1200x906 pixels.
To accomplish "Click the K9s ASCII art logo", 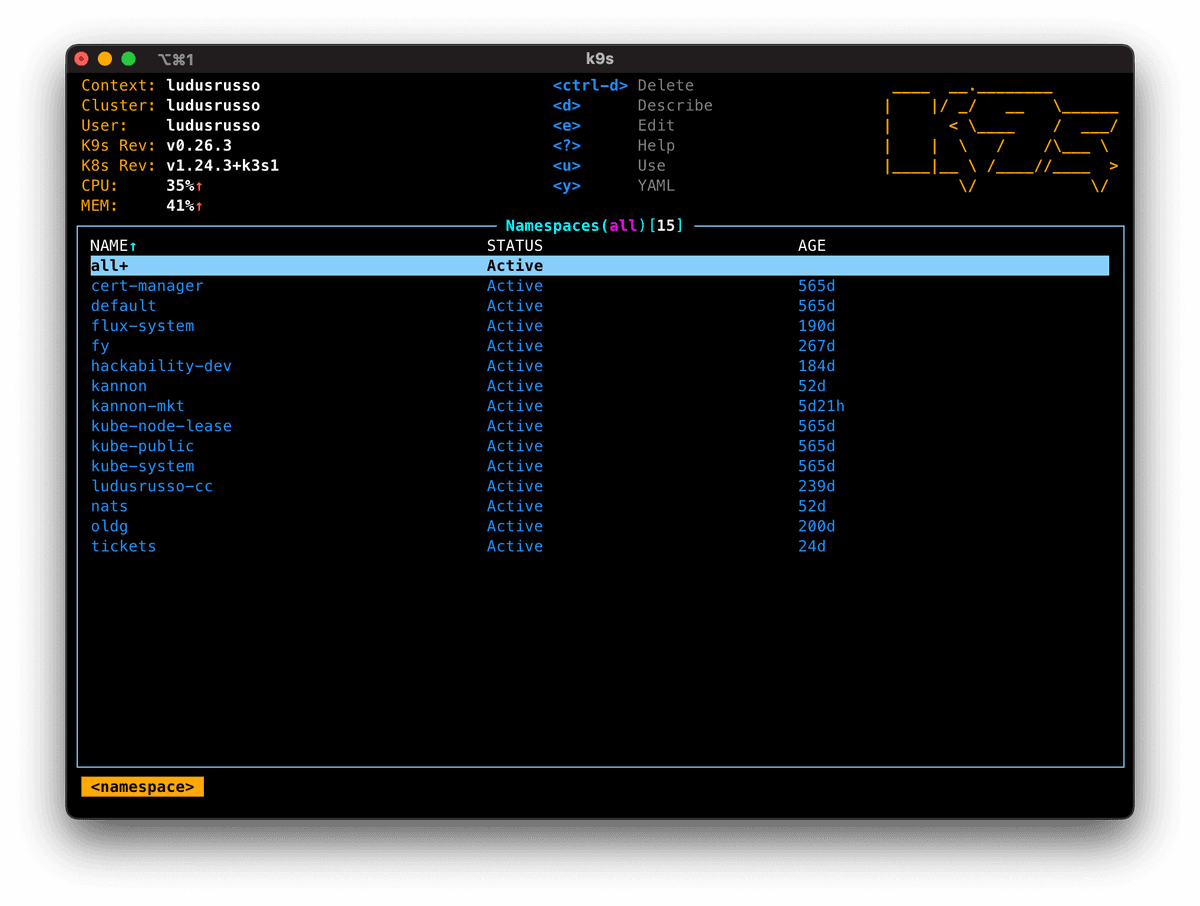I will coord(1001,136).
